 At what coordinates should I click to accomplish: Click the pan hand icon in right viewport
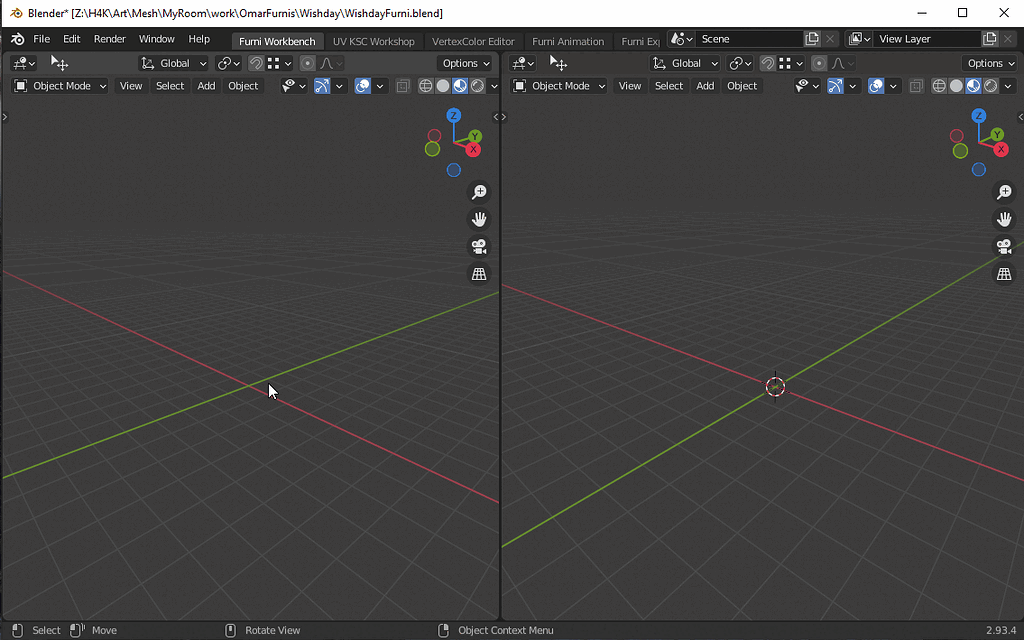click(1004, 219)
